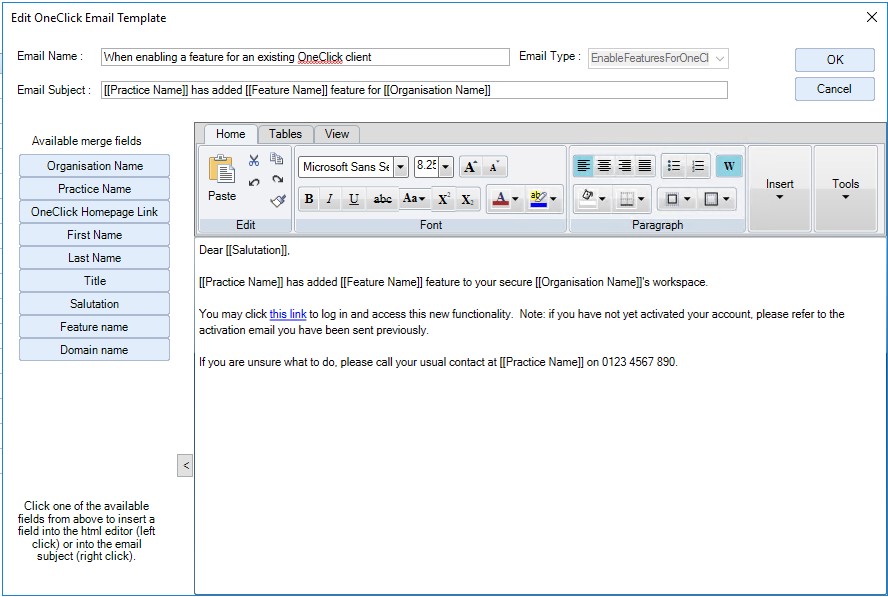Switch to the View tab
The height and width of the screenshot is (597, 888).
336,134
